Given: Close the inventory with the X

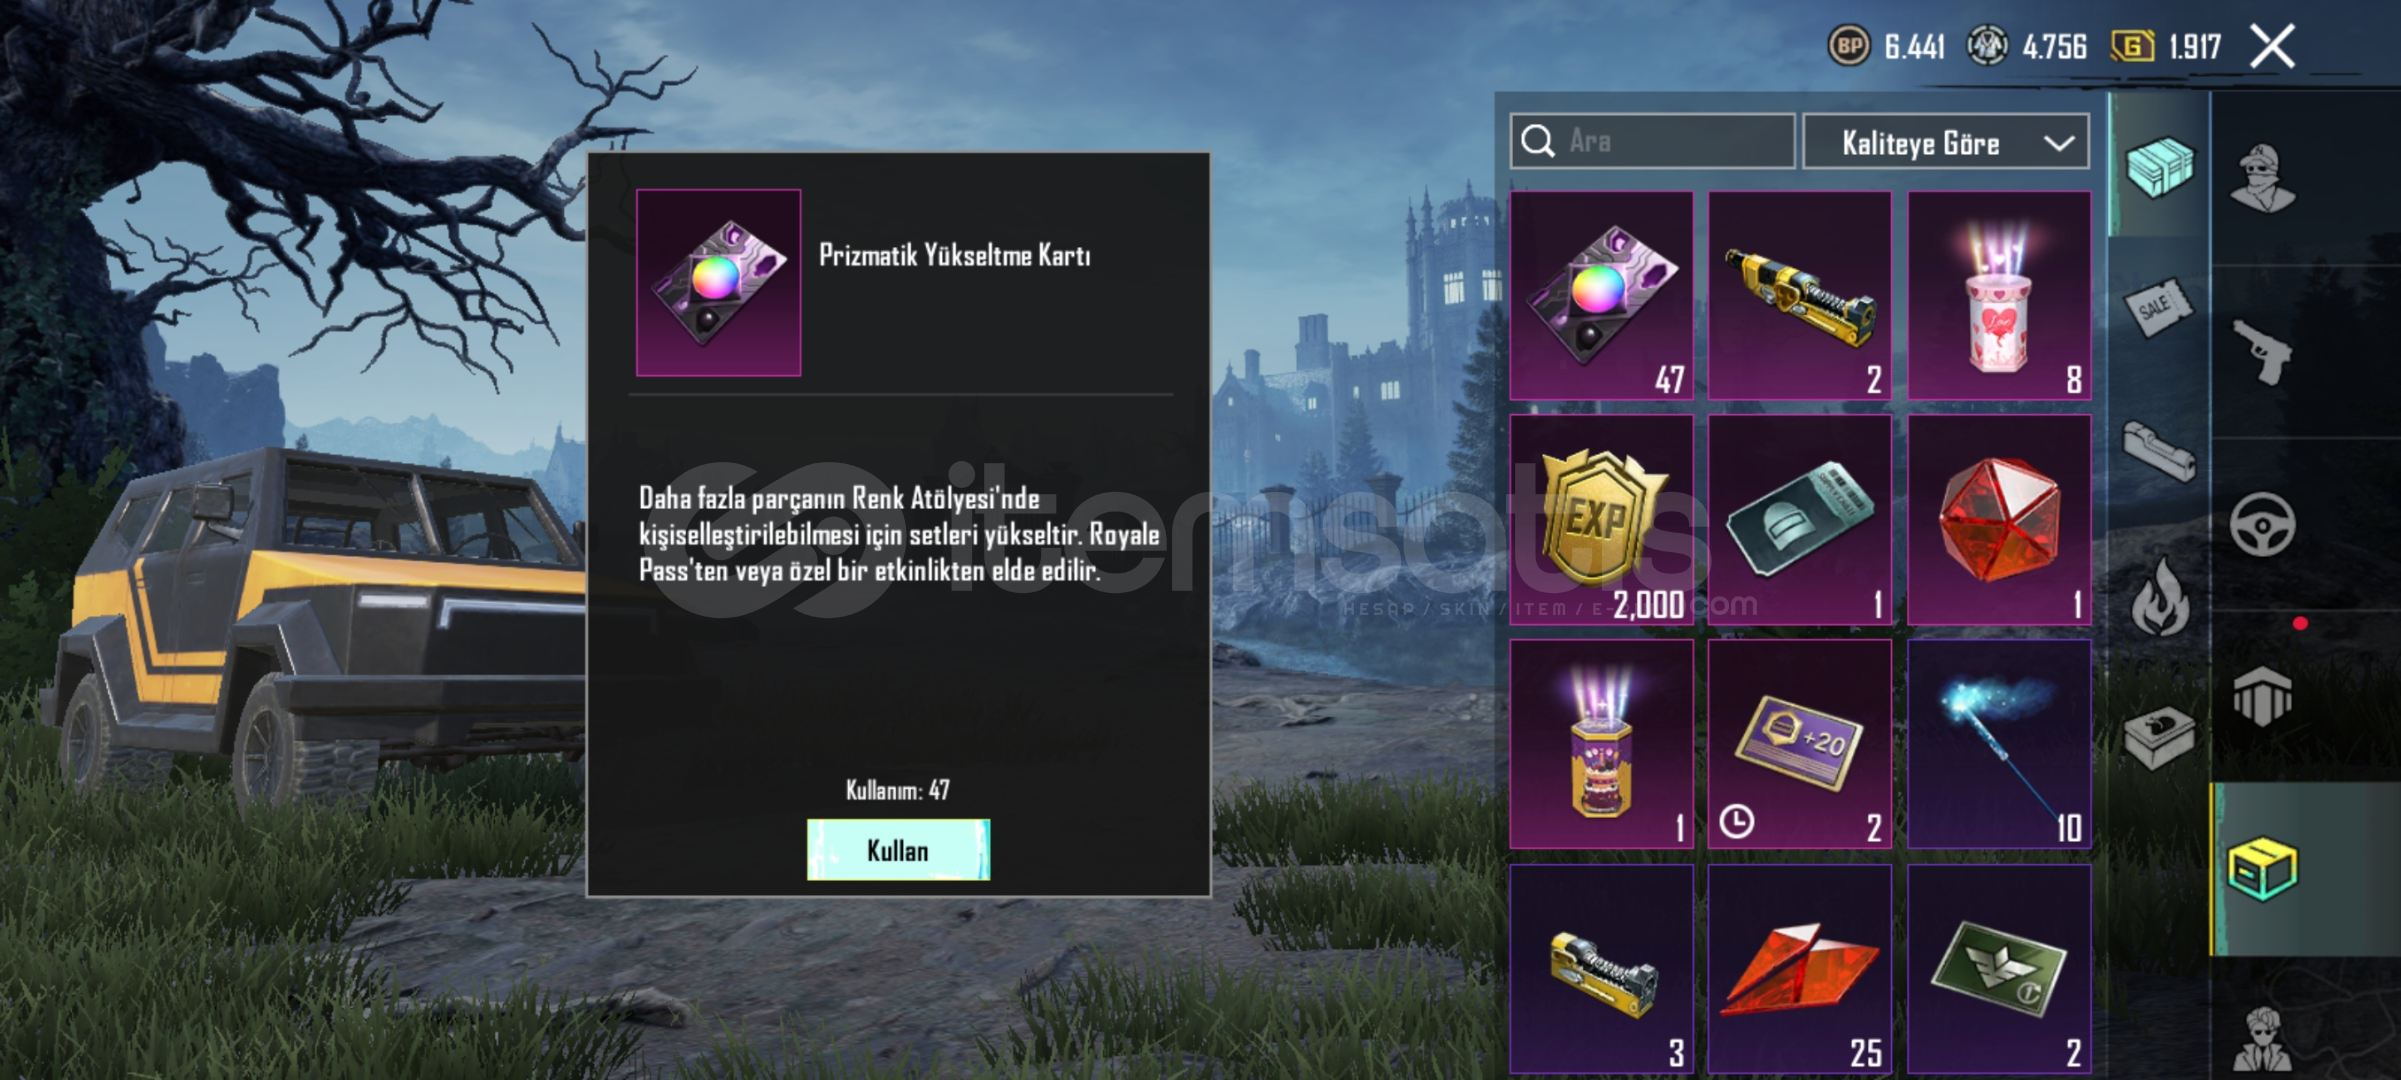Looking at the screenshot, I should 2272,46.
